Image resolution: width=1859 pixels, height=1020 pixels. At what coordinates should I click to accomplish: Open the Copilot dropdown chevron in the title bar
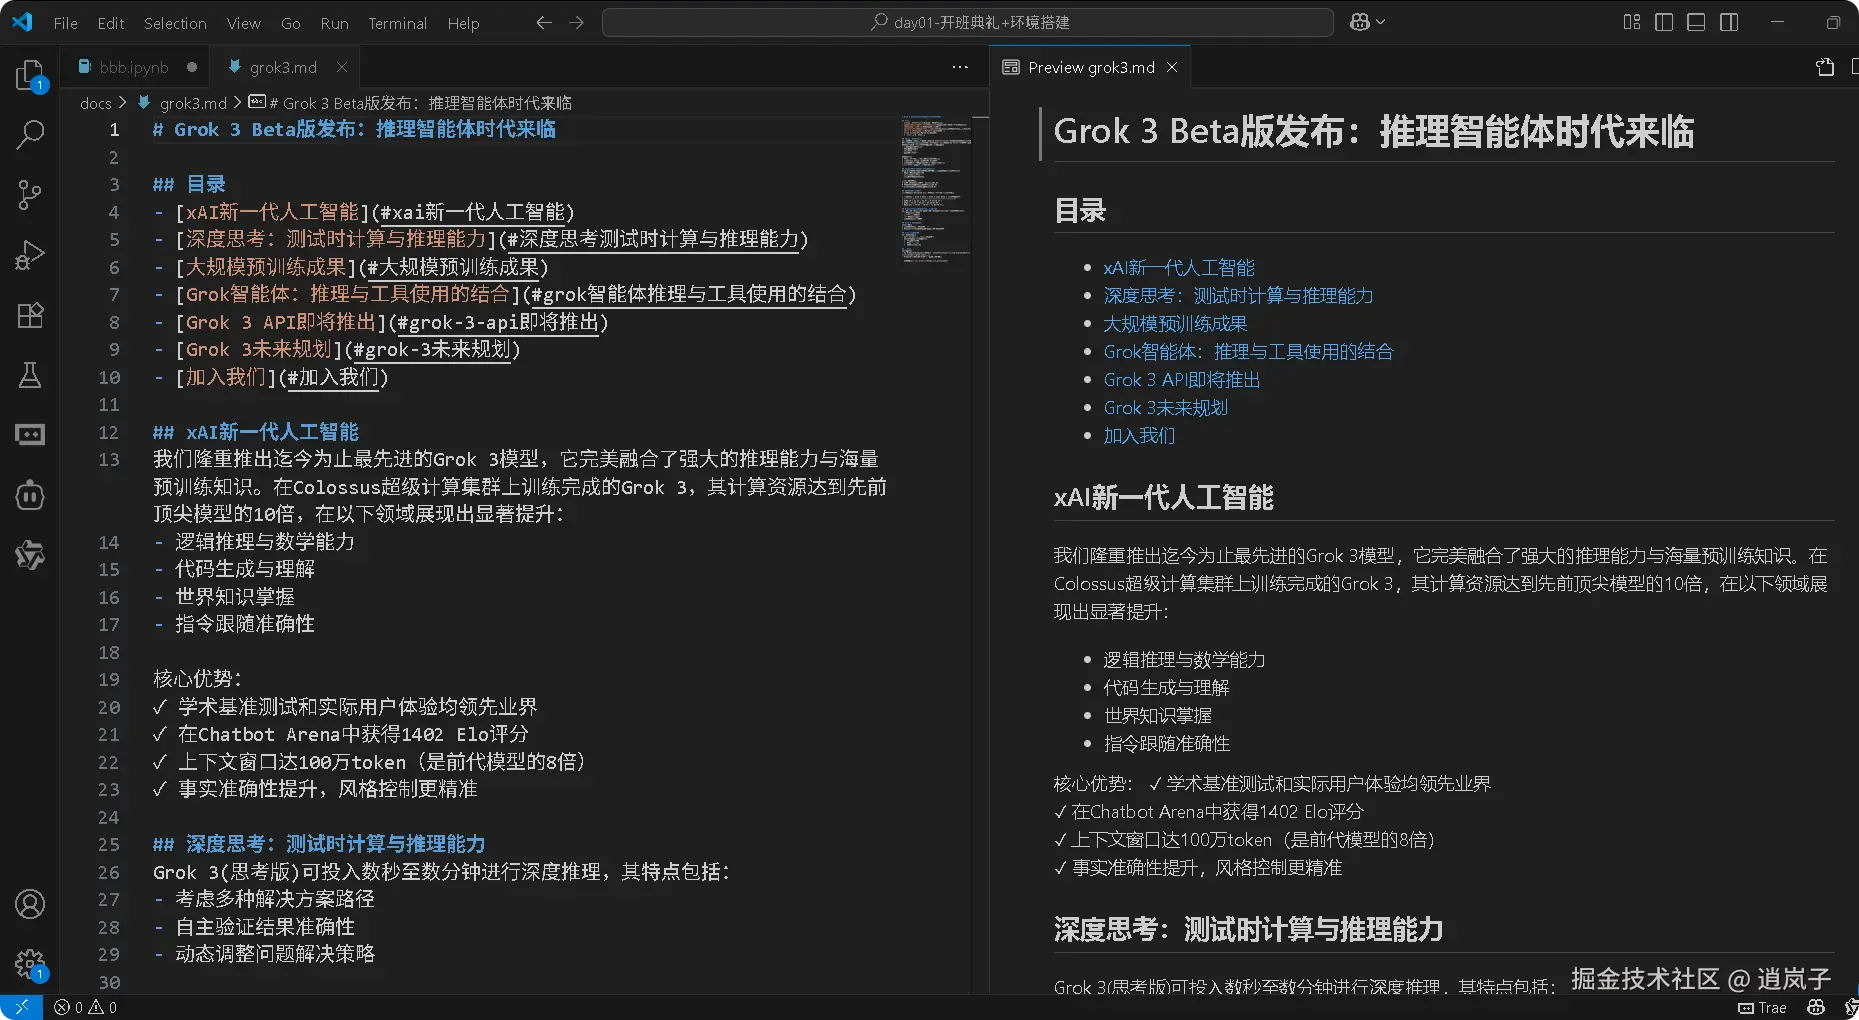click(x=1381, y=22)
